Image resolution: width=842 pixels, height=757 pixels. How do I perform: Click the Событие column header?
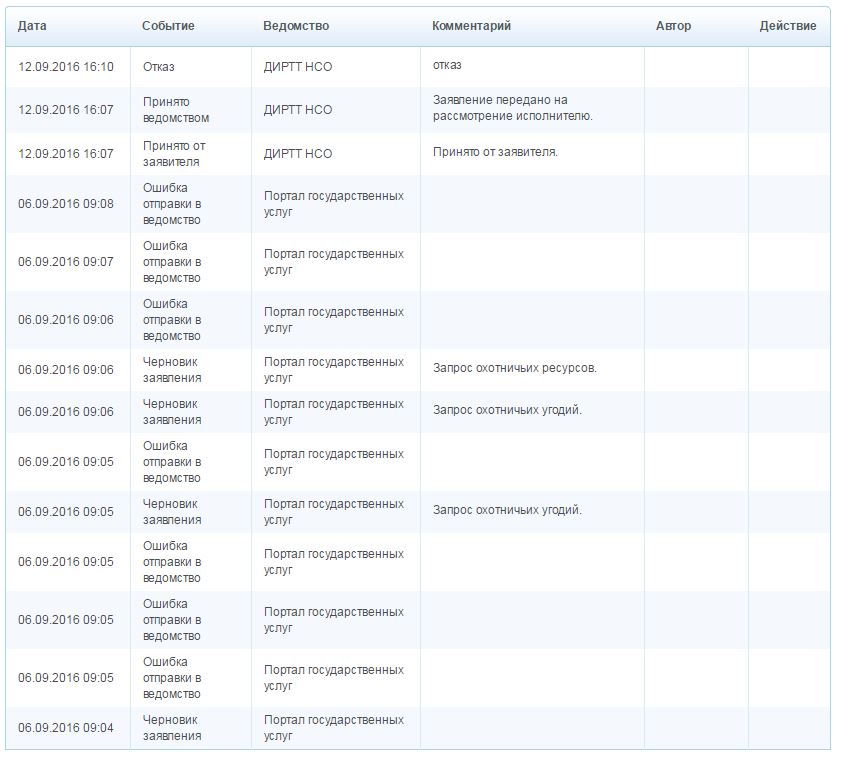point(168,26)
